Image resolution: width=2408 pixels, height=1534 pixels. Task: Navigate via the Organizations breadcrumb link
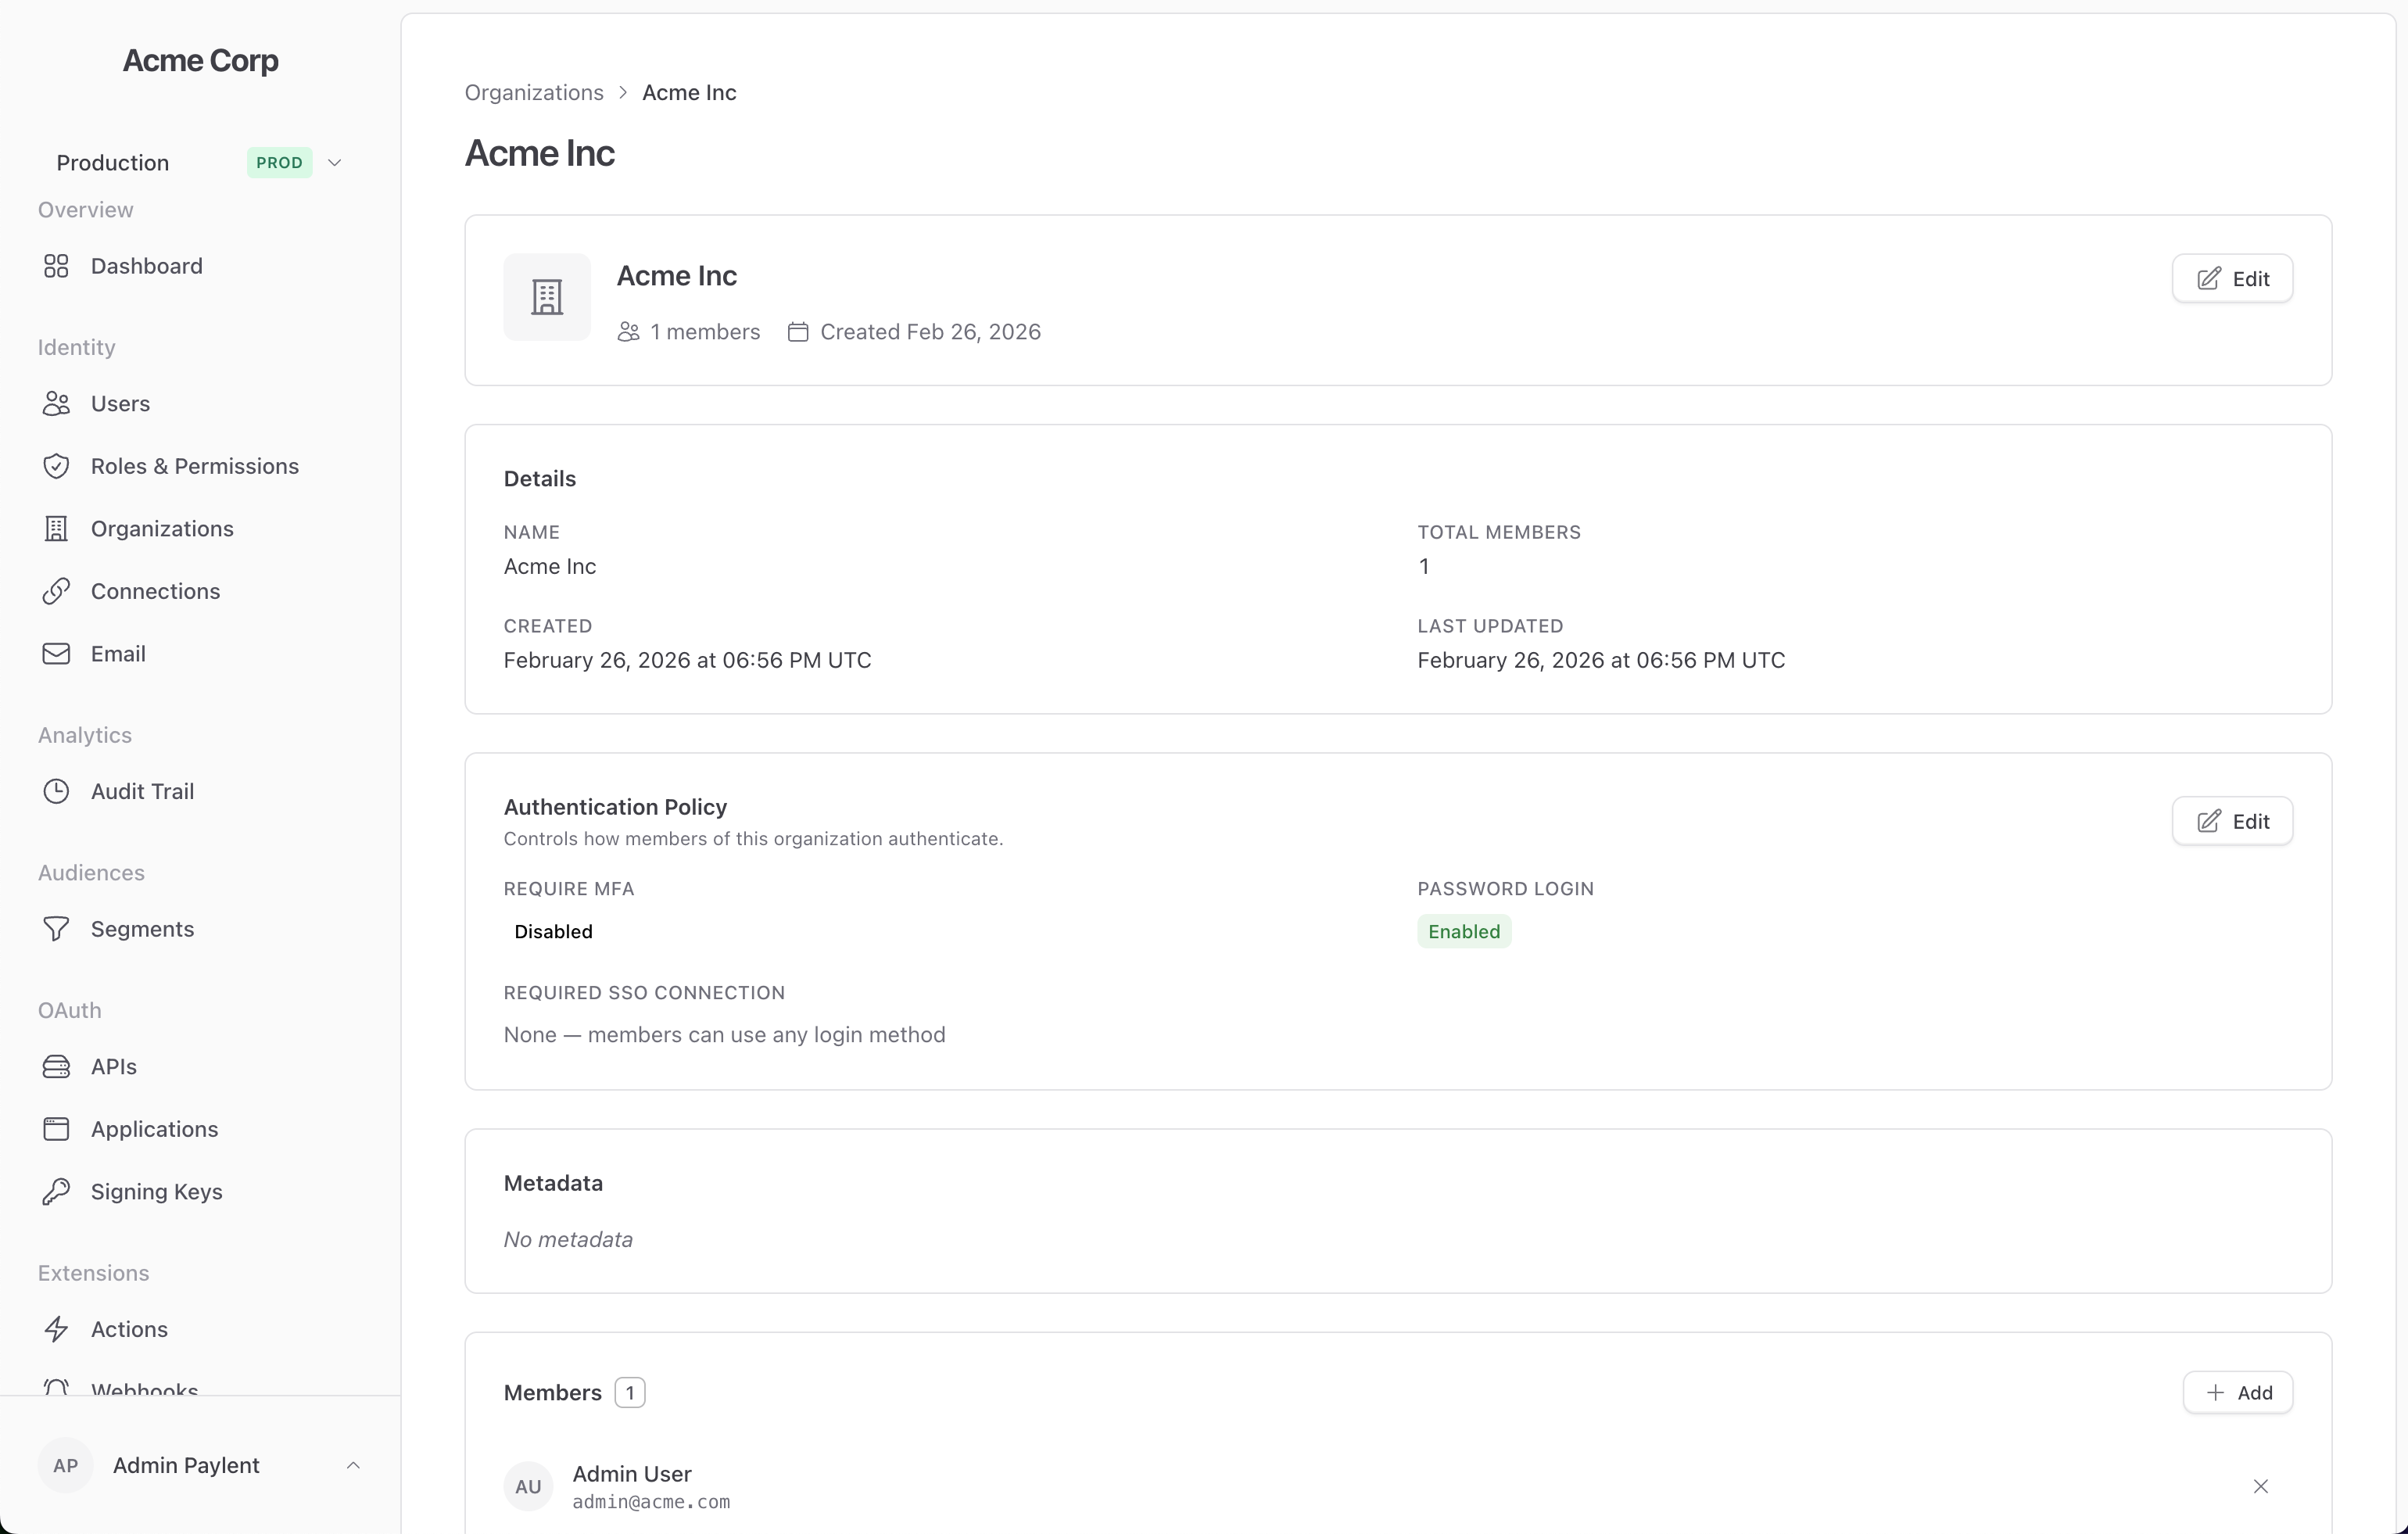[x=534, y=92]
